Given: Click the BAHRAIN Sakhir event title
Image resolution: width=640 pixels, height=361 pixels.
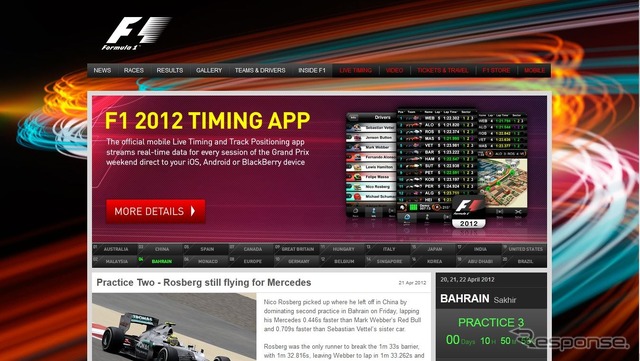Looking at the screenshot, I should 478,299.
